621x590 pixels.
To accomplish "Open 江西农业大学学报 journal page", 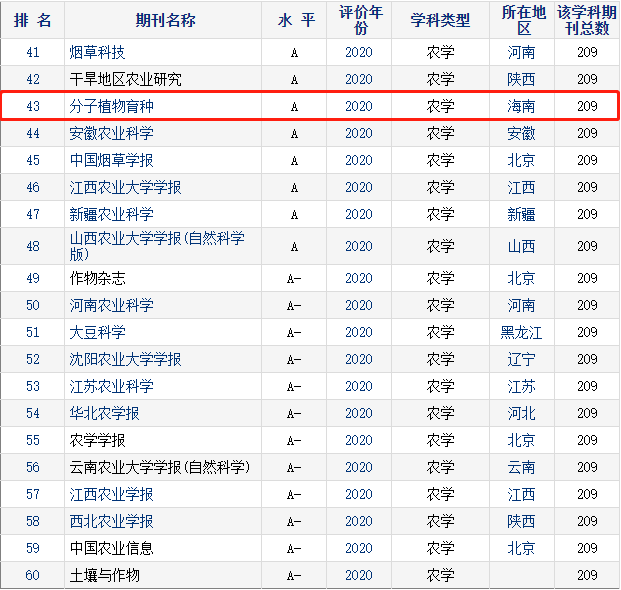I will [x=125, y=187].
